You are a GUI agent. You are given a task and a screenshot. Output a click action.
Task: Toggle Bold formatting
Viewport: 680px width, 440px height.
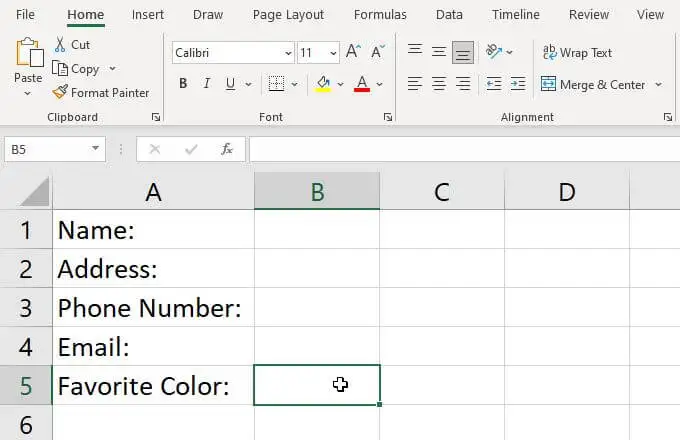click(183, 84)
